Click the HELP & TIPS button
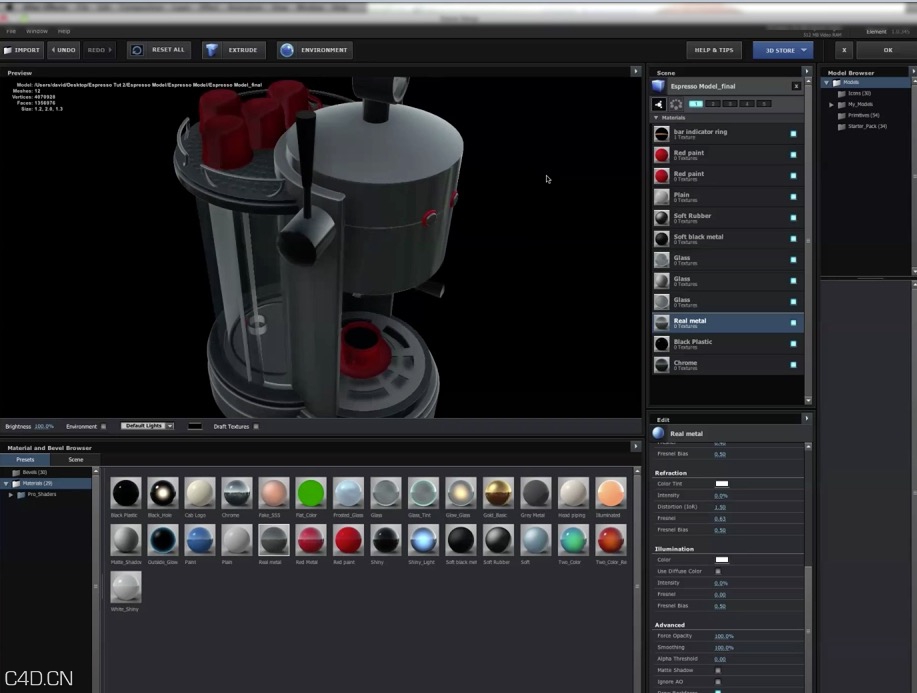 [714, 49]
